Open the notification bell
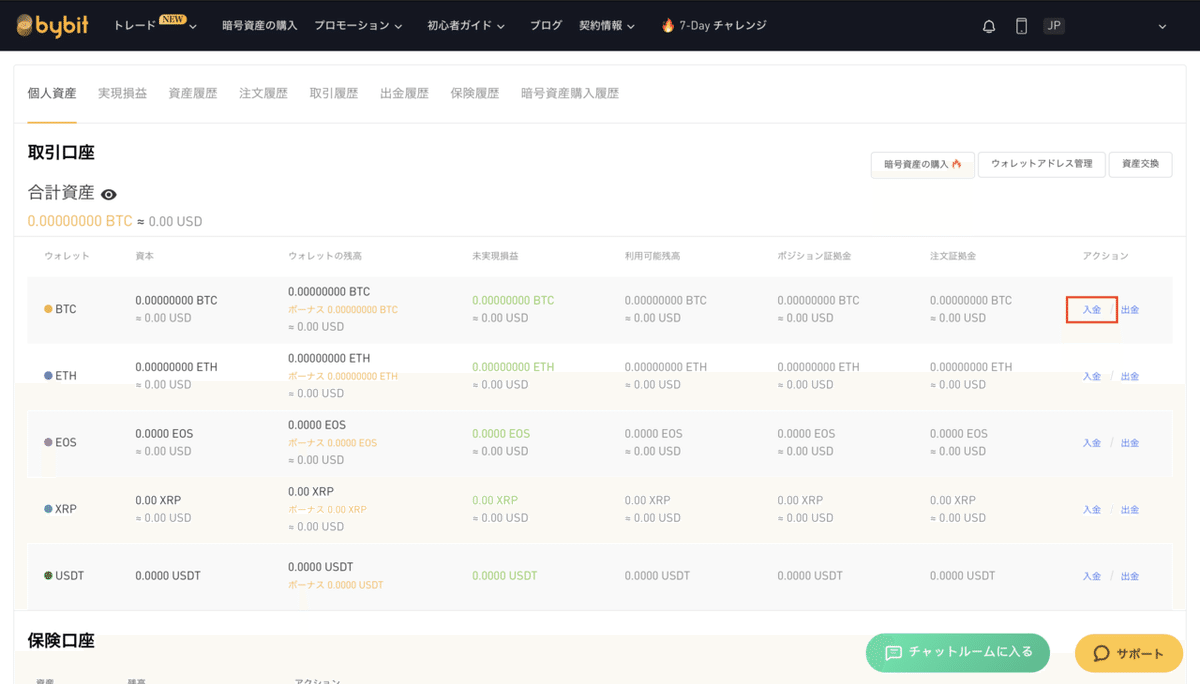 tap(988, 26)
